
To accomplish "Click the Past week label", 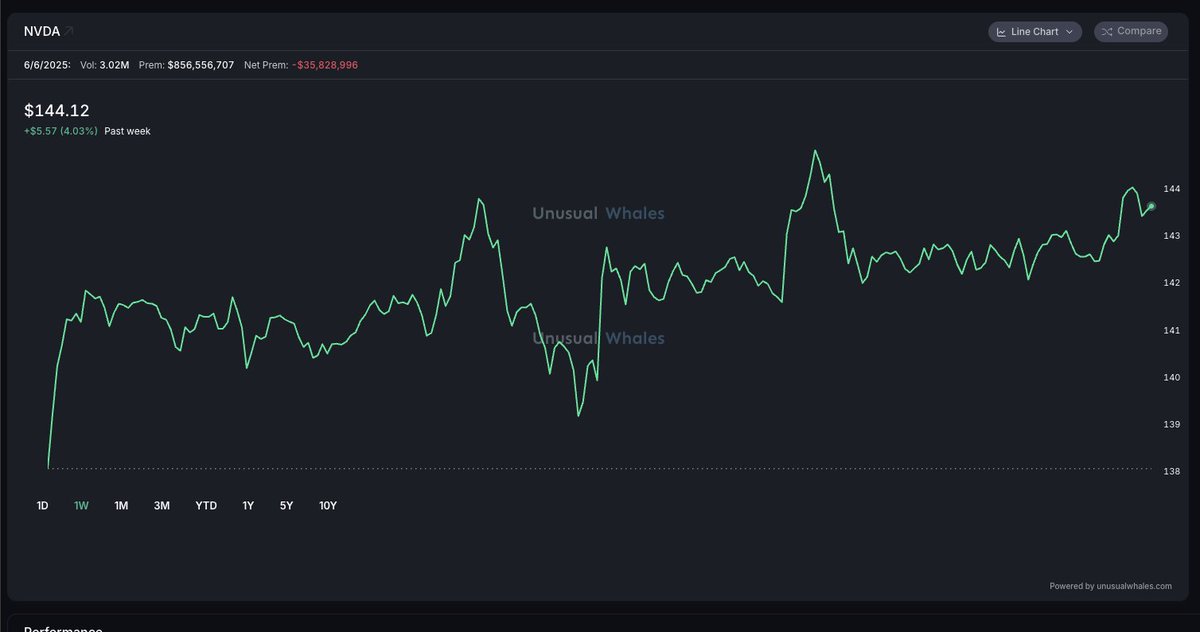I will click(x=127, y=131).
